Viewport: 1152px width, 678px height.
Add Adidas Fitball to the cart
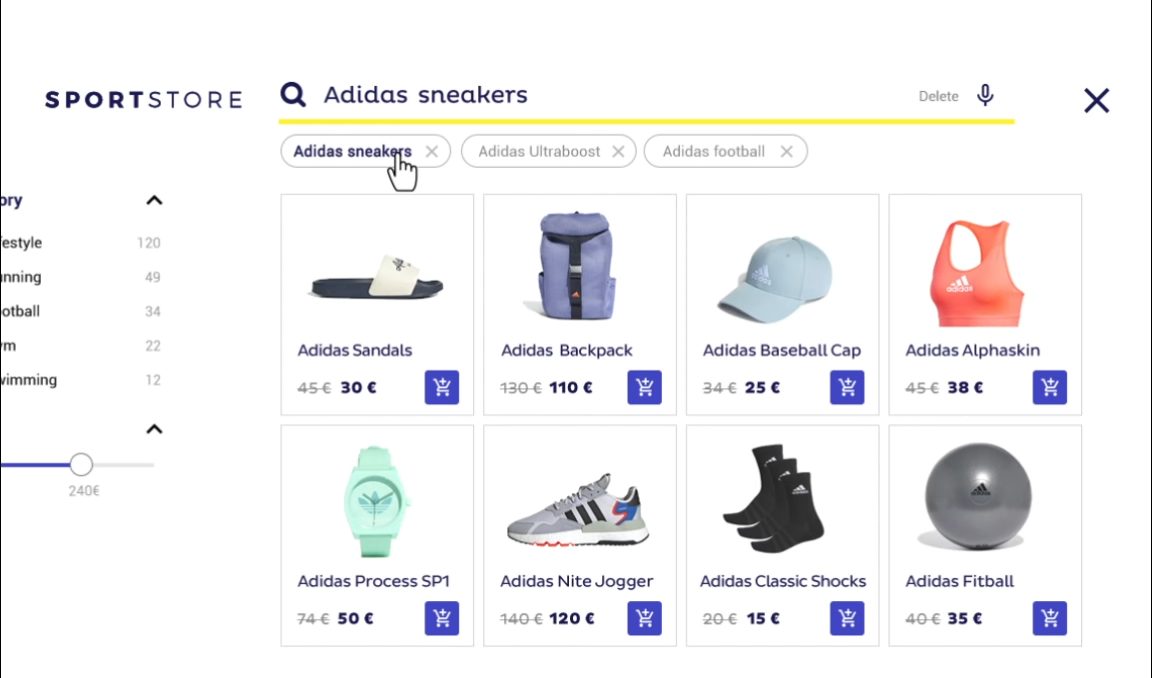click(x=1049, y=618)
